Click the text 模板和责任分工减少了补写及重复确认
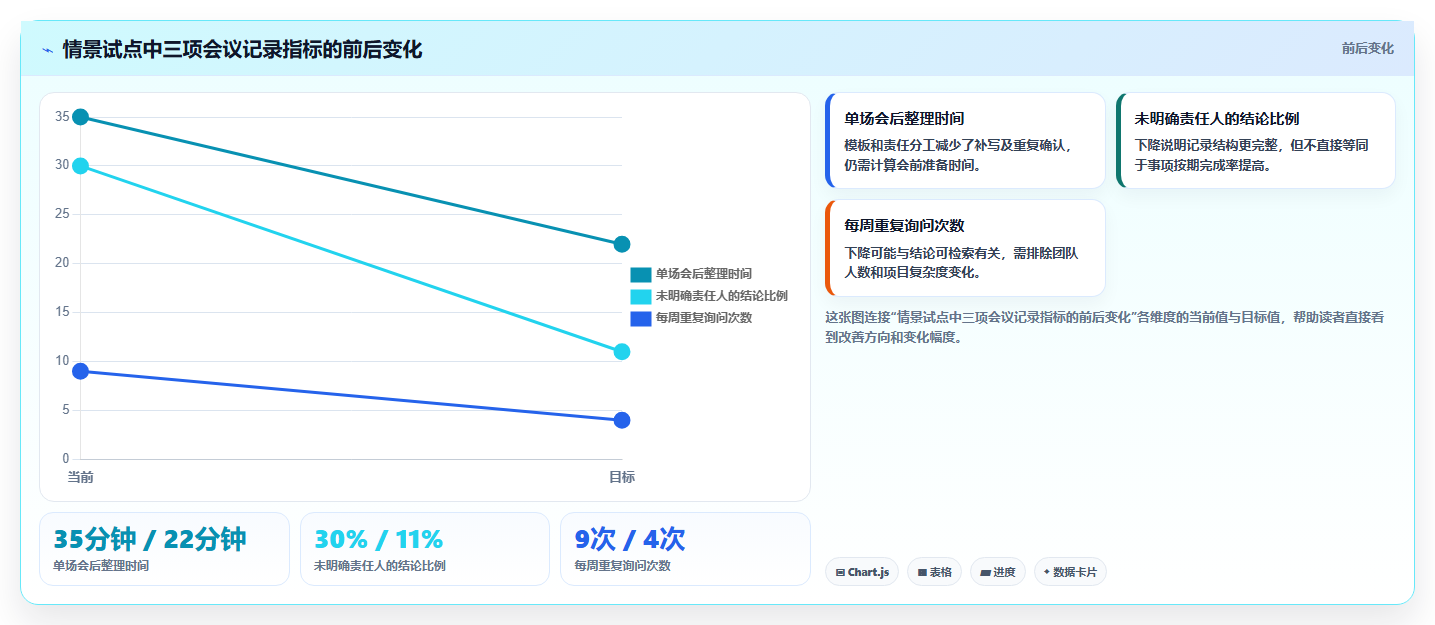Image resolution: width=1435 pixels, height=625 pixels. point(956,145)
